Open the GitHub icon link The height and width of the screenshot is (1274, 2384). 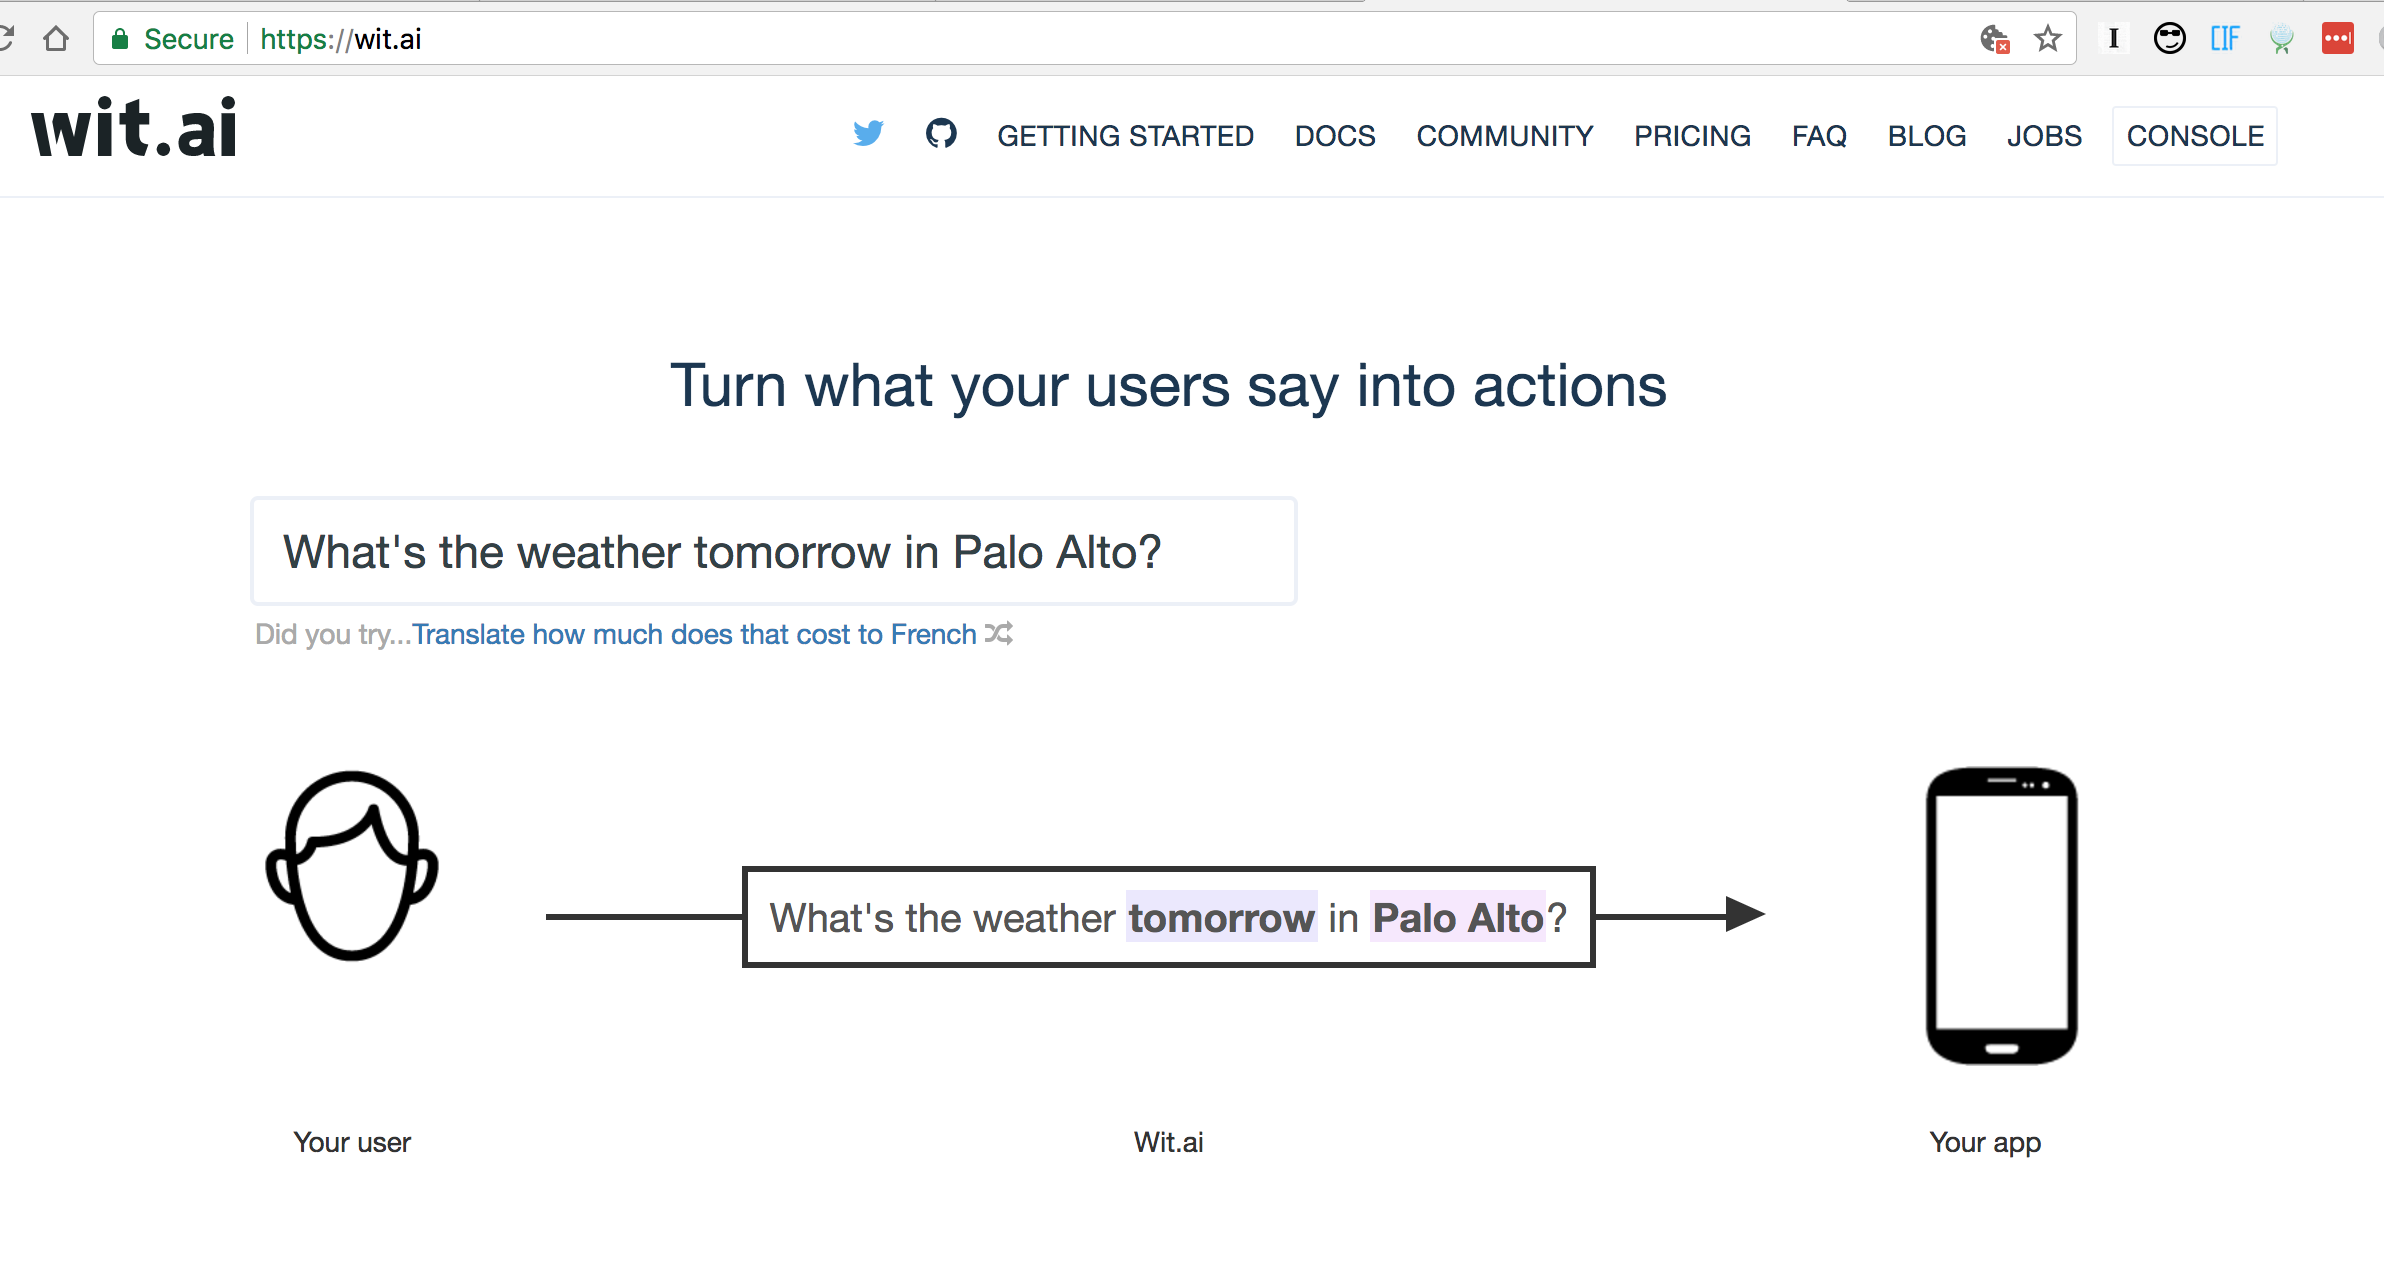coord(941,133)
